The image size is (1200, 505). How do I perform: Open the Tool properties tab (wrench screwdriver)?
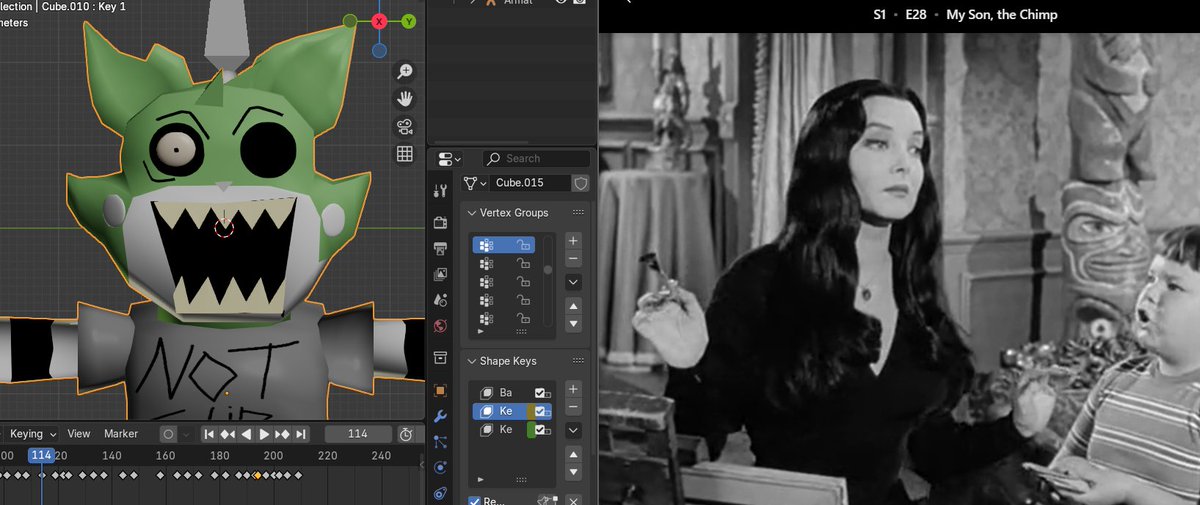pos(441,191)
